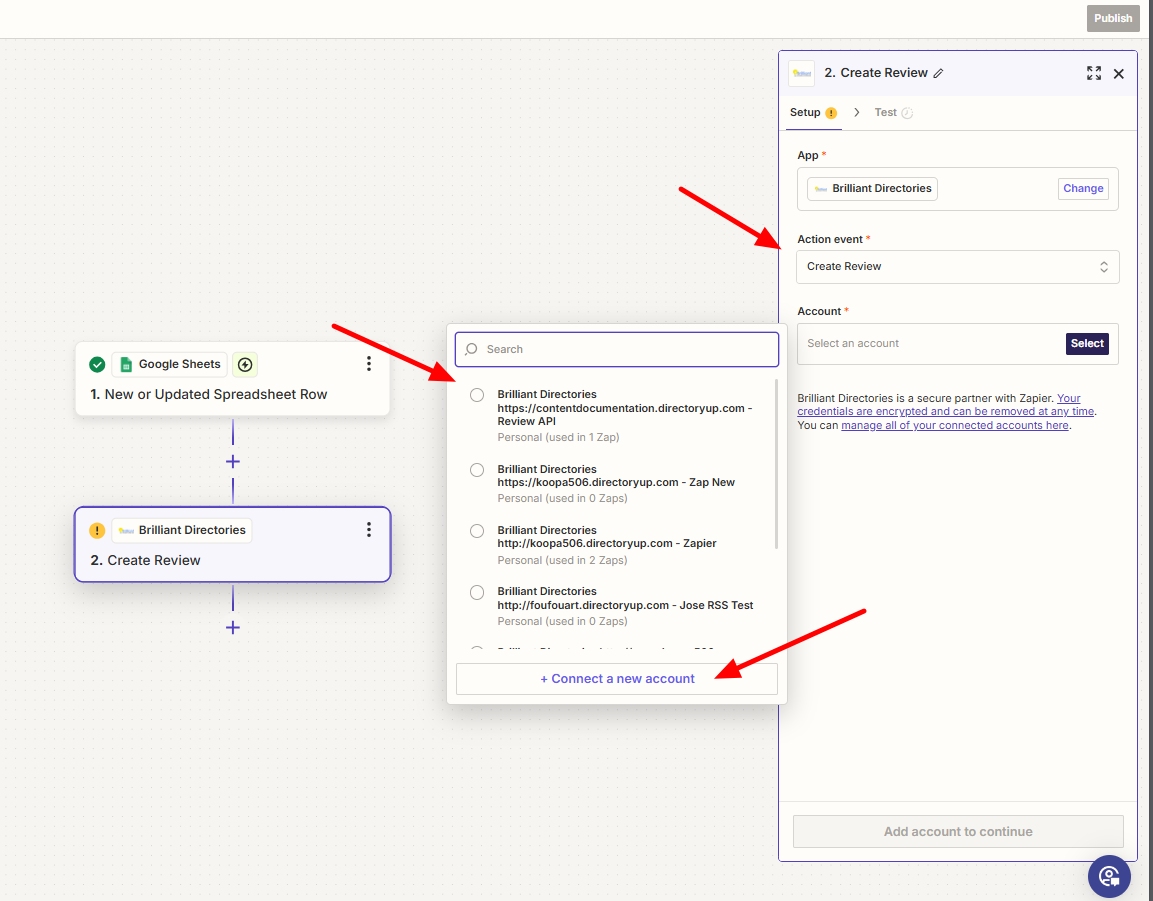Focus the account Search field
The height and width of the screenshot is (901, 1153).
616,349
